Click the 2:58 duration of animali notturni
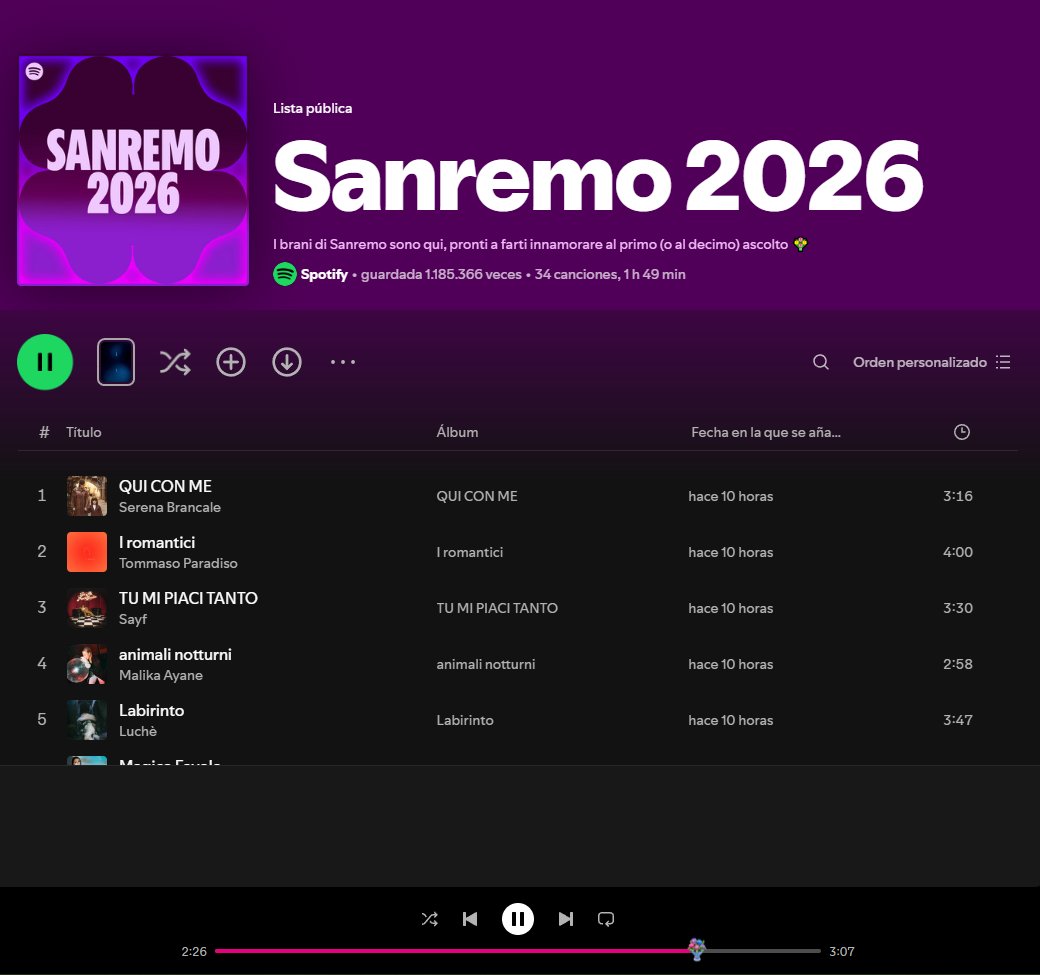Image resolution: width=1040 pixels, height=975 pixels. (x=958, y=664)
